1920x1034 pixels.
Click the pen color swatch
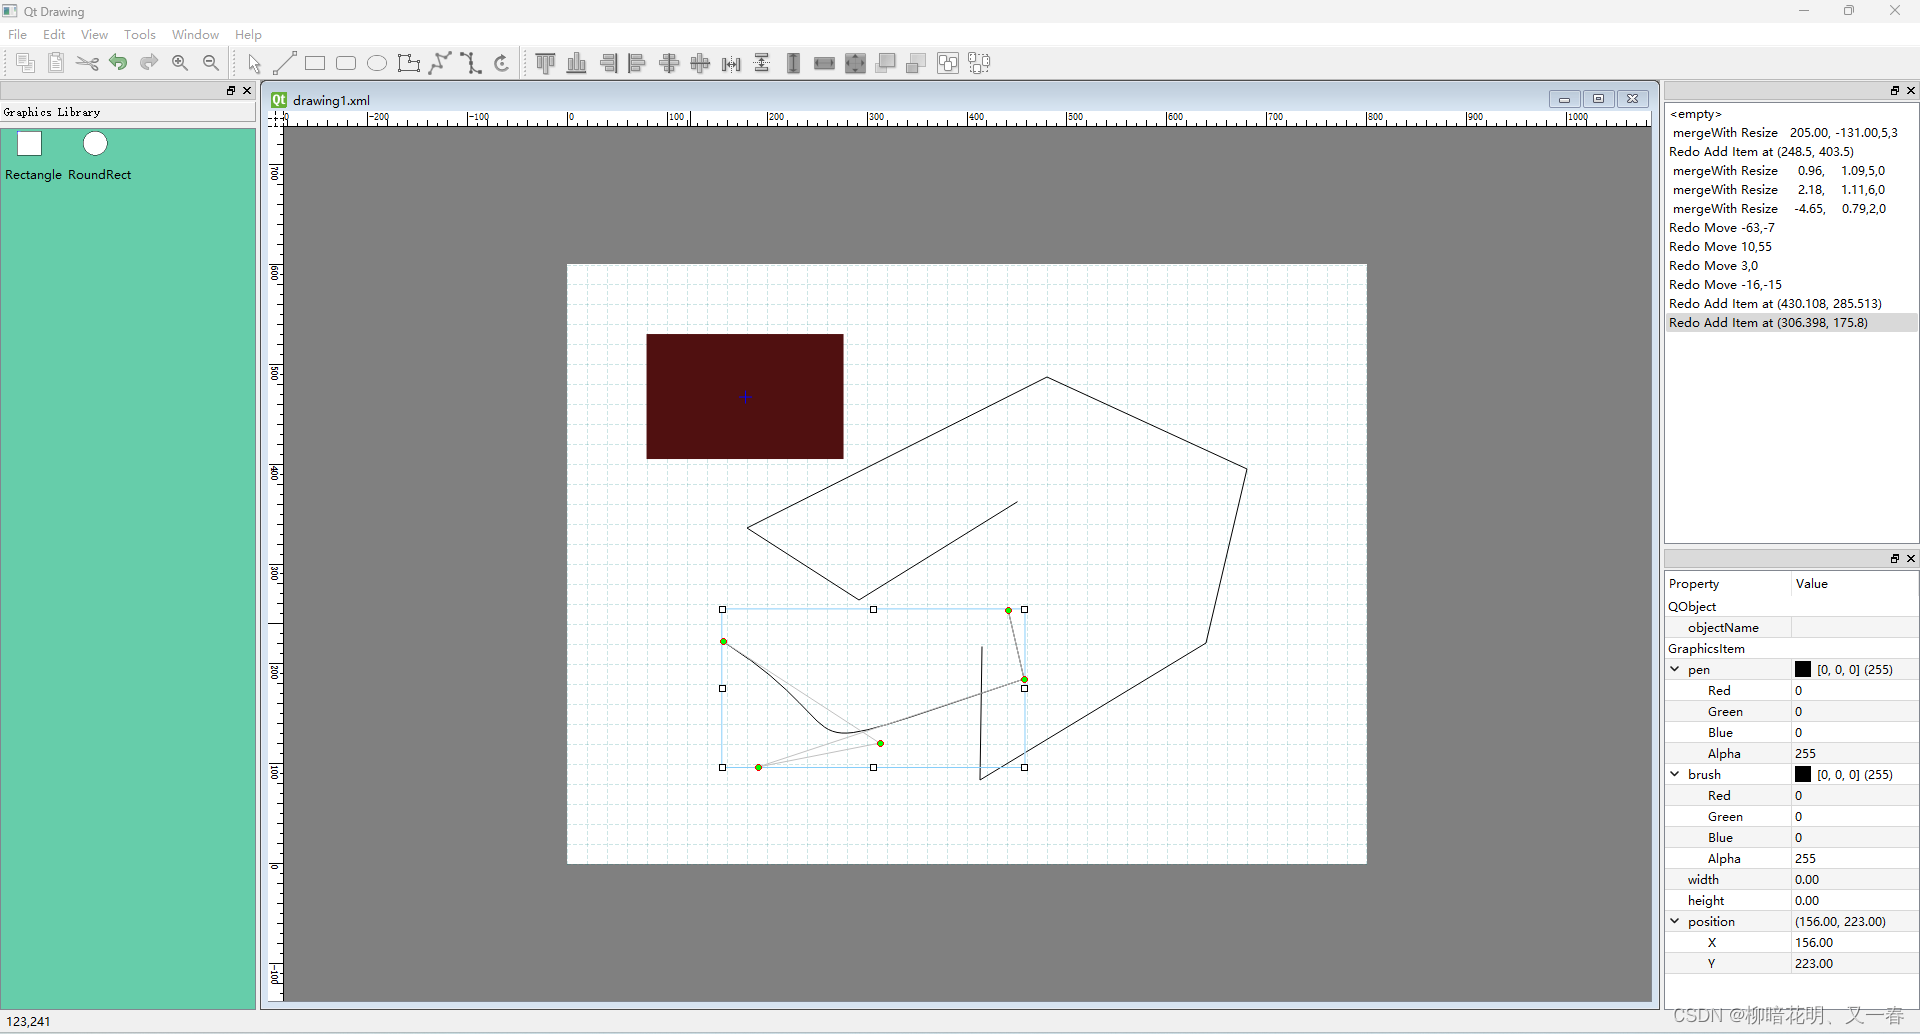coord(1803,669)
